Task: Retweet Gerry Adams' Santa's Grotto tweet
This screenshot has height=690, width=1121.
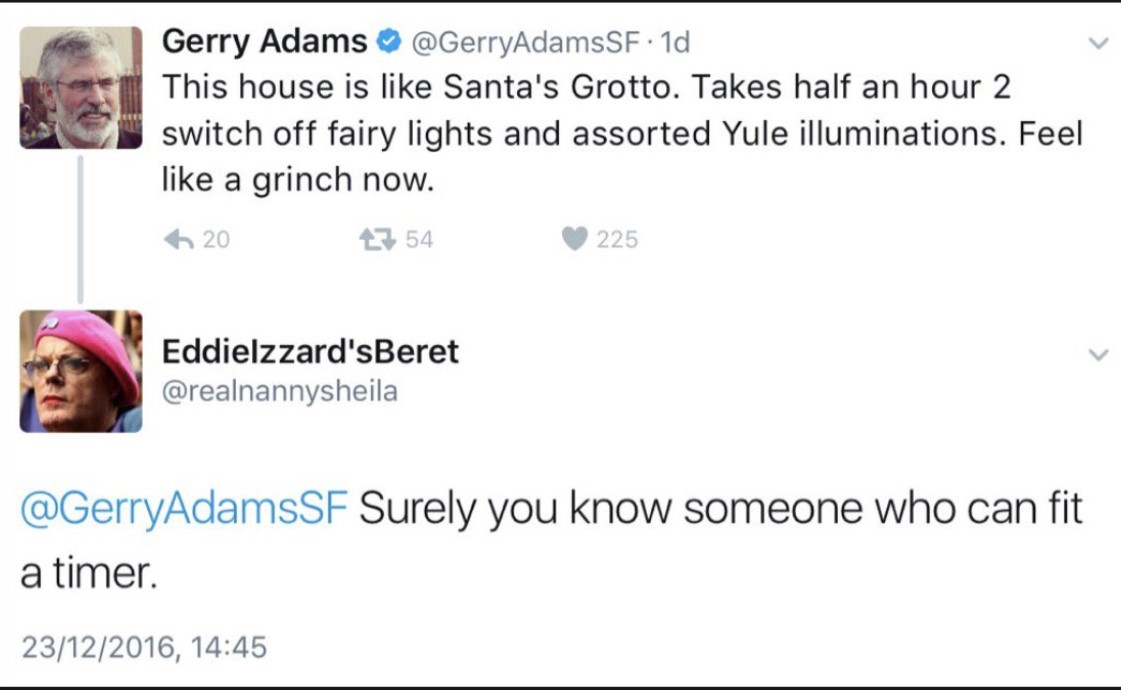Action: [x=378, y=239]
